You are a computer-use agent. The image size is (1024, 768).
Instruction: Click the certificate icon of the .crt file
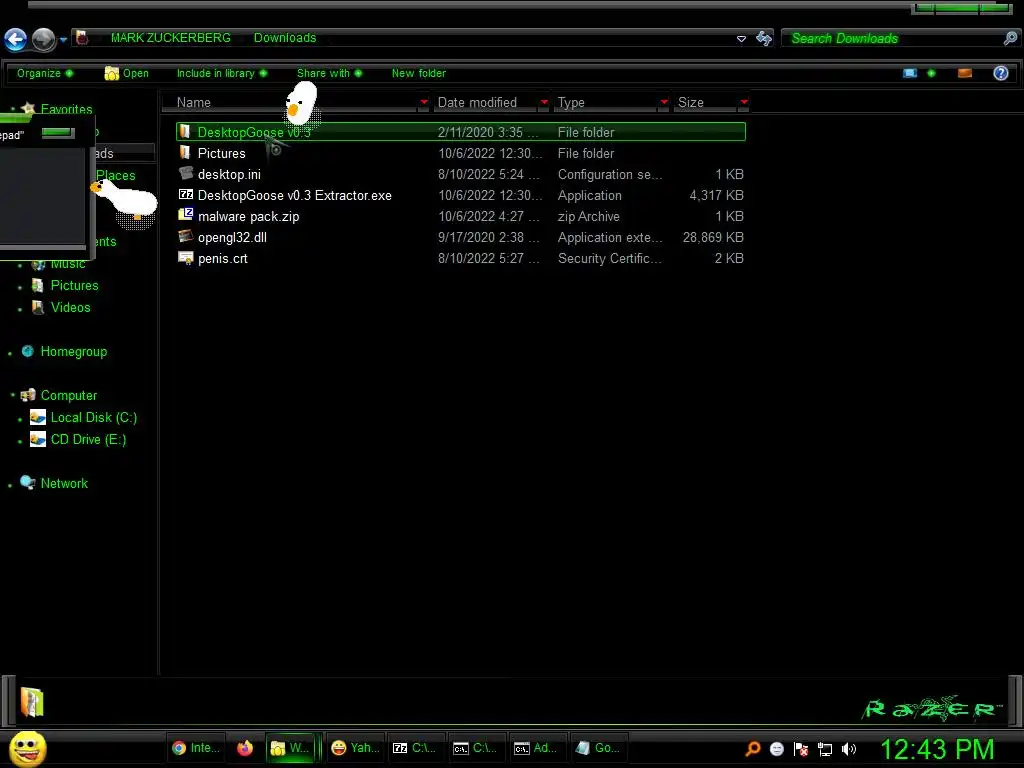click(x=185, y=258)
